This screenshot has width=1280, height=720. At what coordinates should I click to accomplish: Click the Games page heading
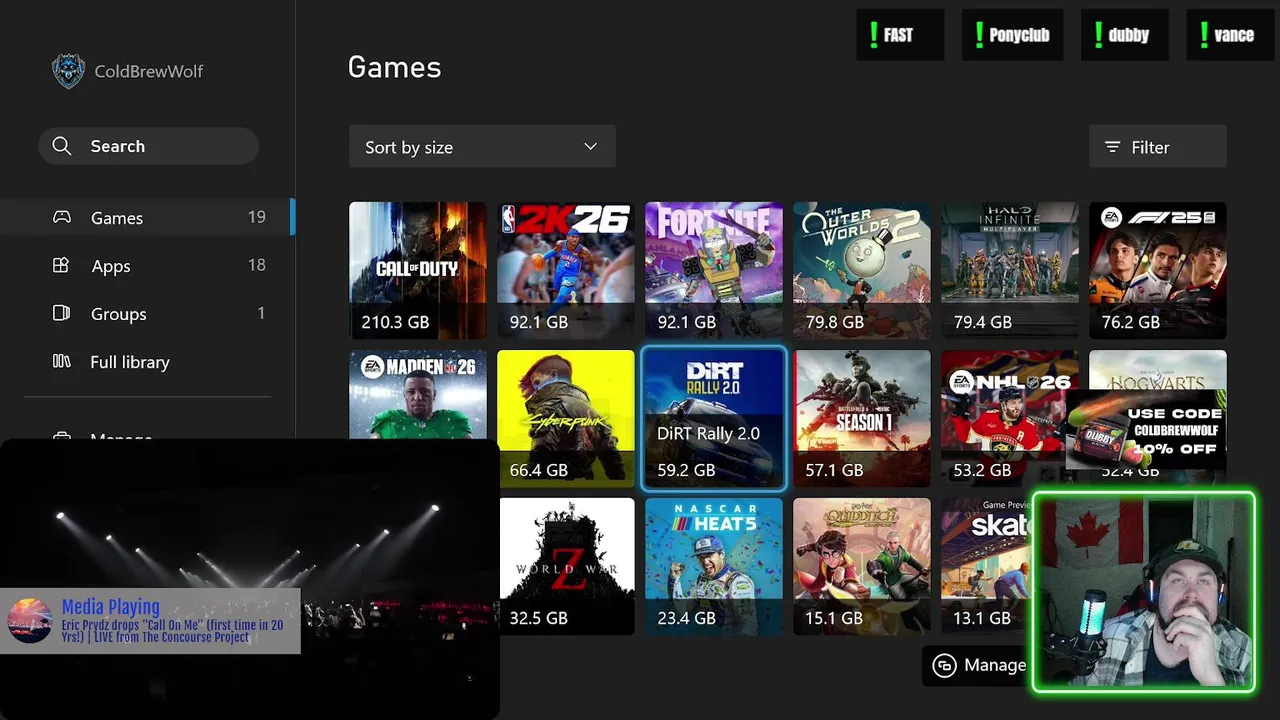click(x=394, y=67)
